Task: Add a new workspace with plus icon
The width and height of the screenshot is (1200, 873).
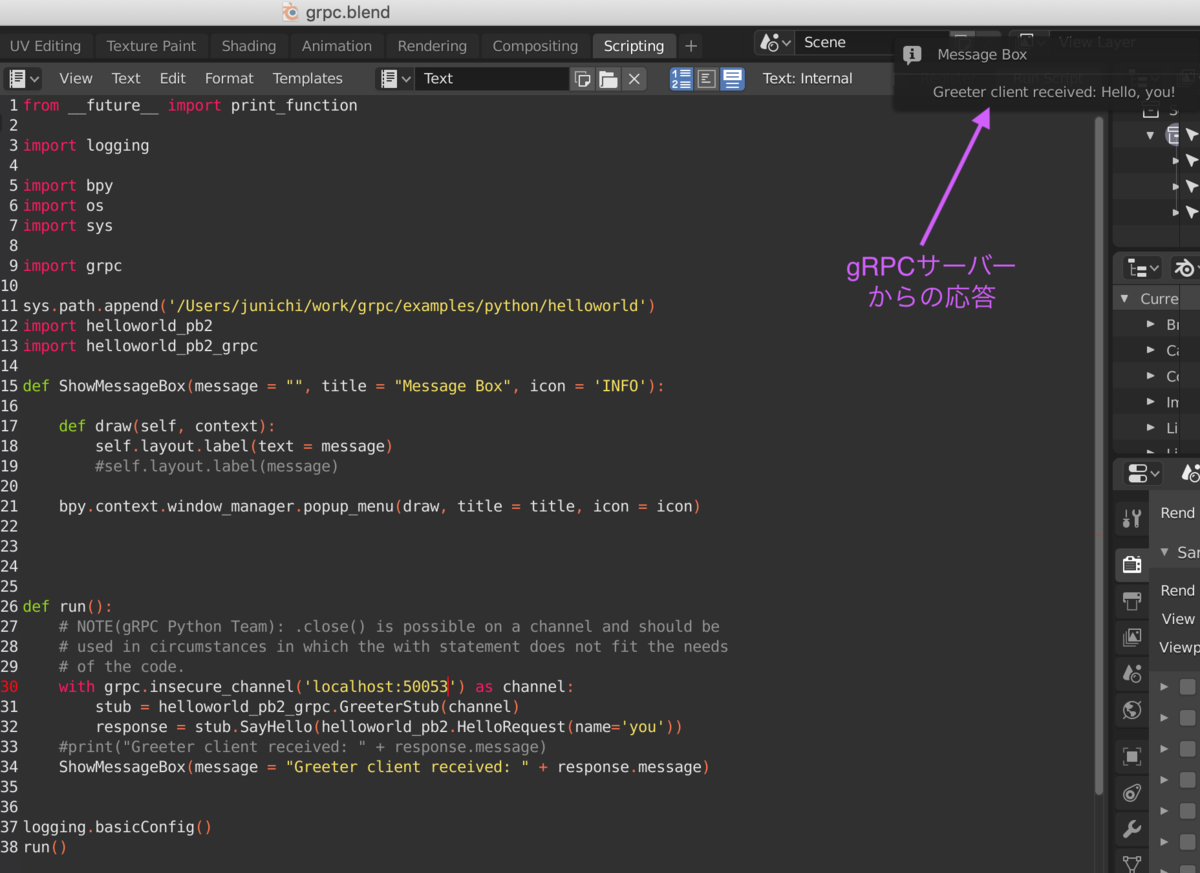Action: [691, 46]
